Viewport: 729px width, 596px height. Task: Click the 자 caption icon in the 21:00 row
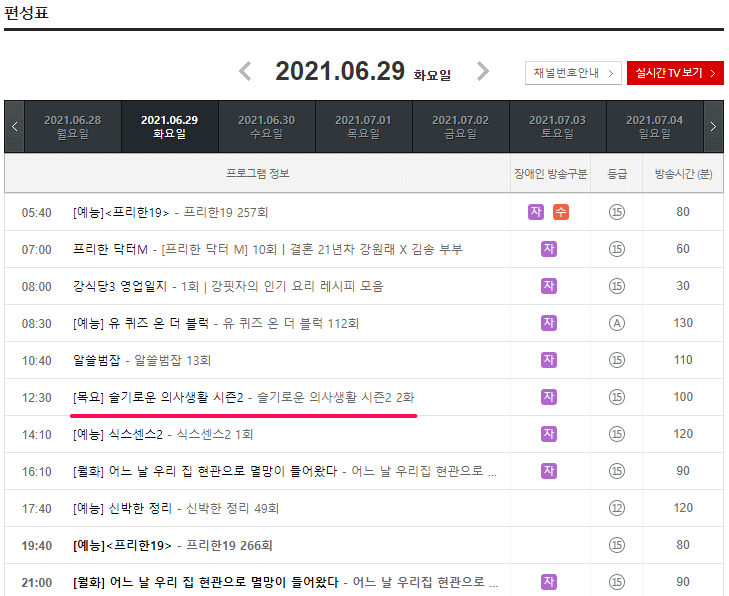click(x=549, y=582)
